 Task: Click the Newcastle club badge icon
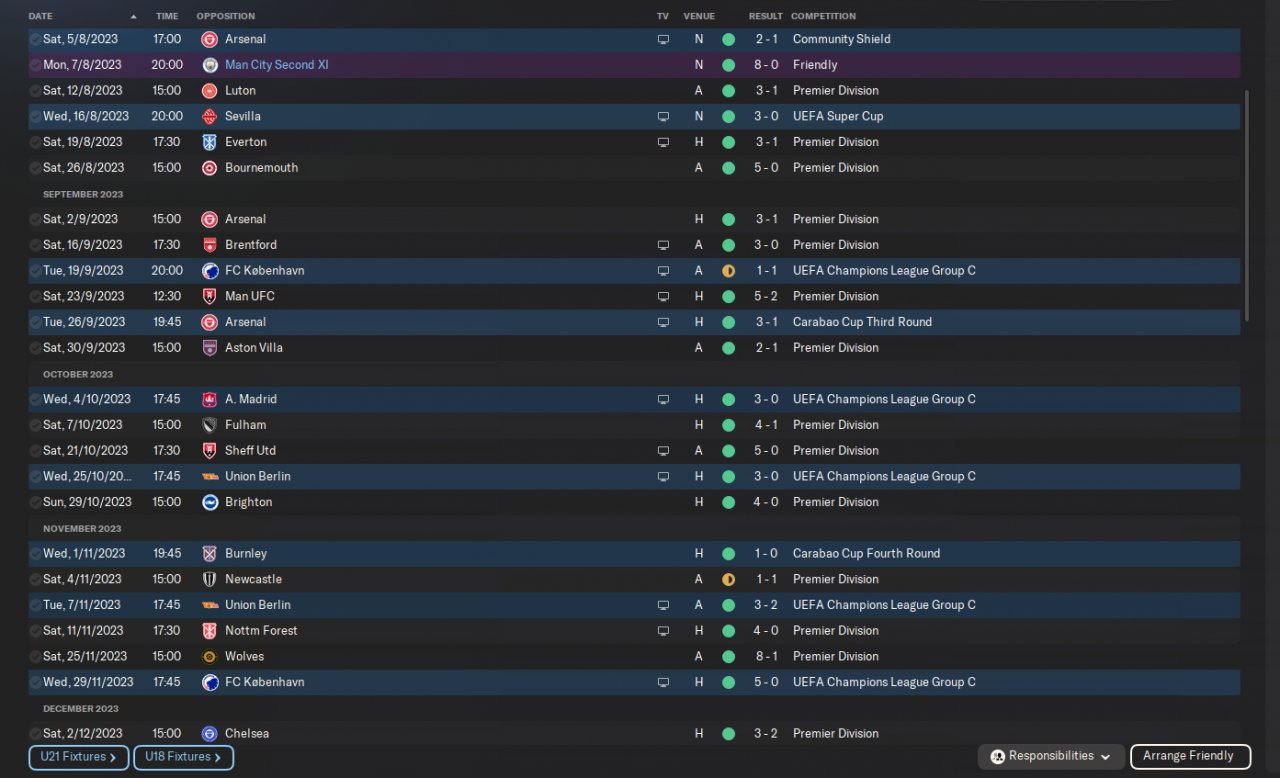209,579
